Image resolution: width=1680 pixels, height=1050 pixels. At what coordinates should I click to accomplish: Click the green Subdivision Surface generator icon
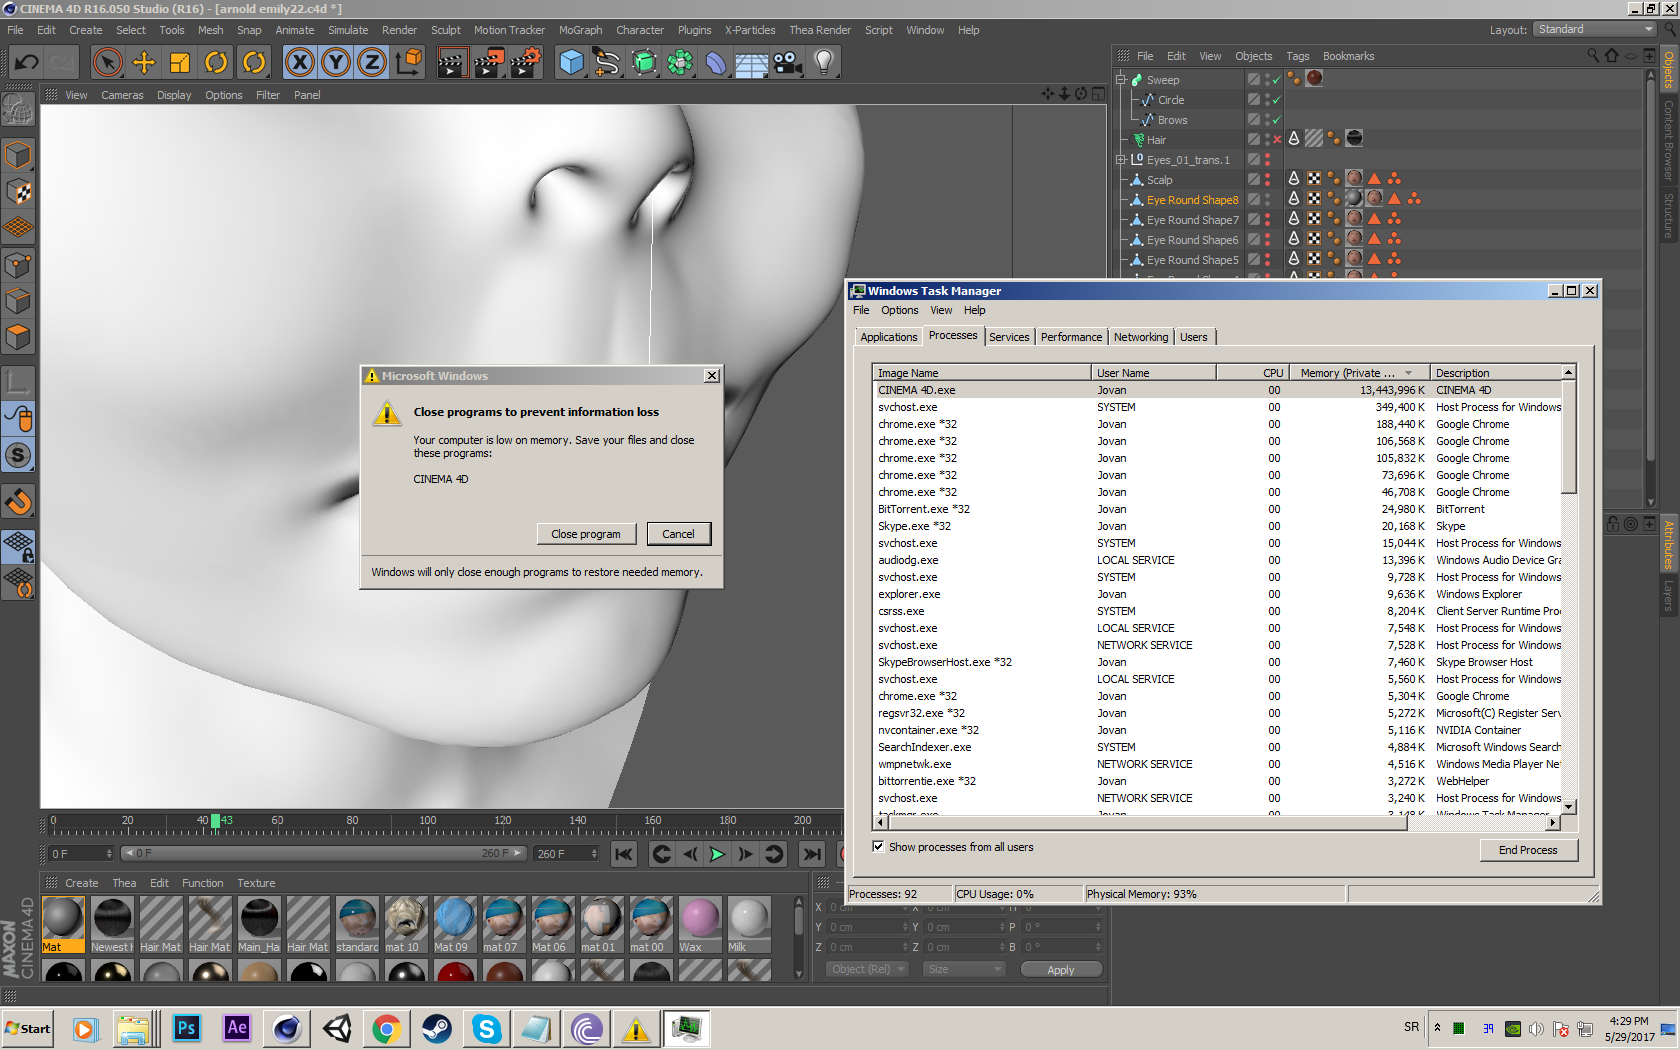tap(644, 63)
